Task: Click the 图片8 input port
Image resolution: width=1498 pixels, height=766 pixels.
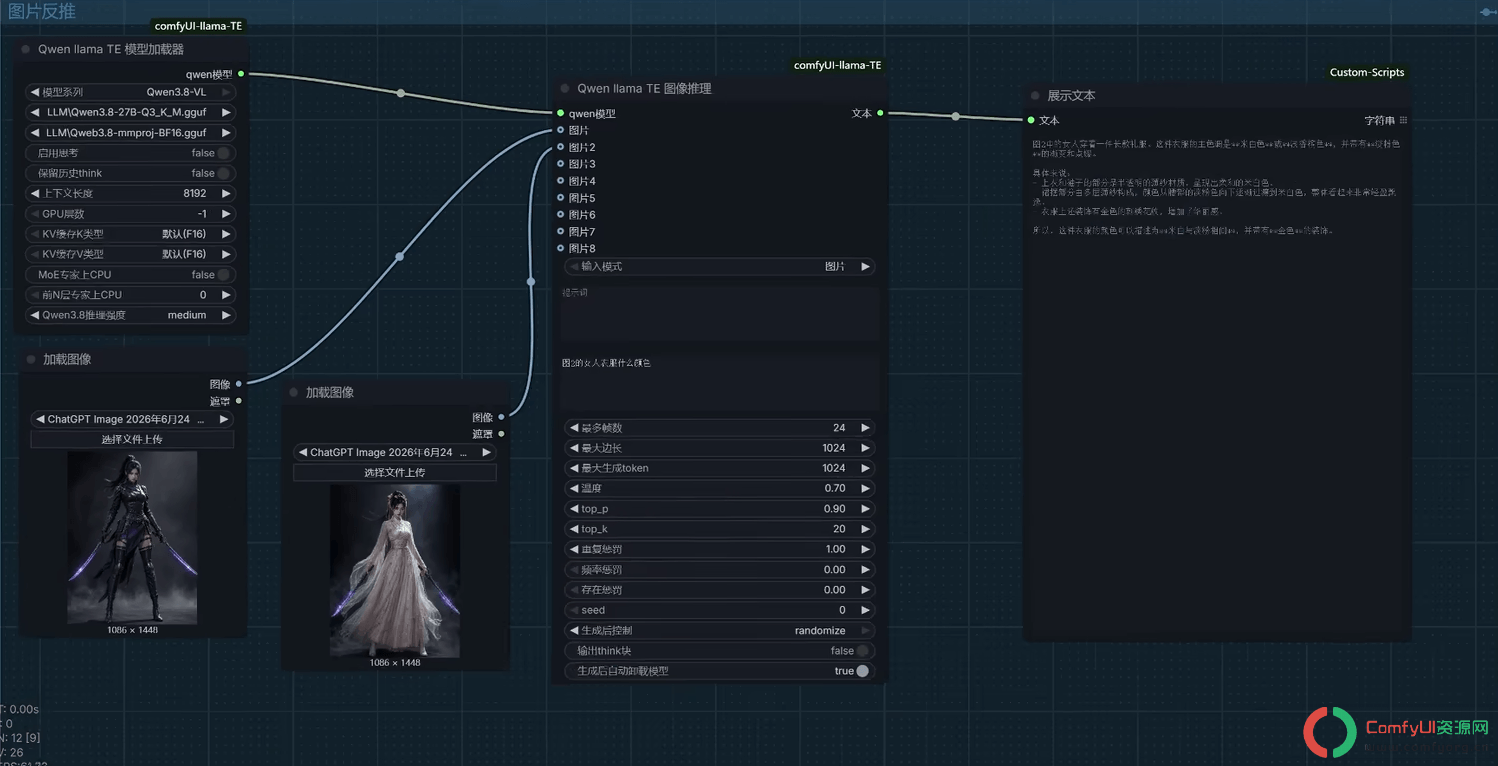Action: 561,248
